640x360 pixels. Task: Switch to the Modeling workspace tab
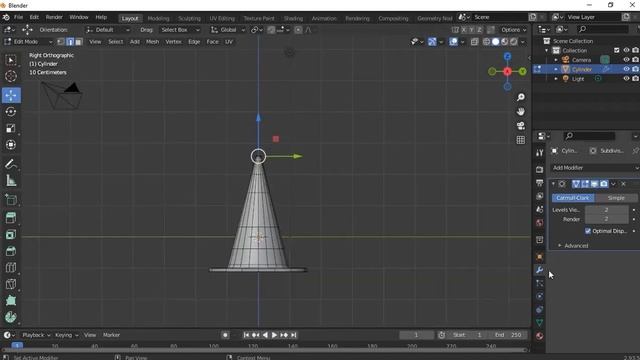(x=158, y=18)
